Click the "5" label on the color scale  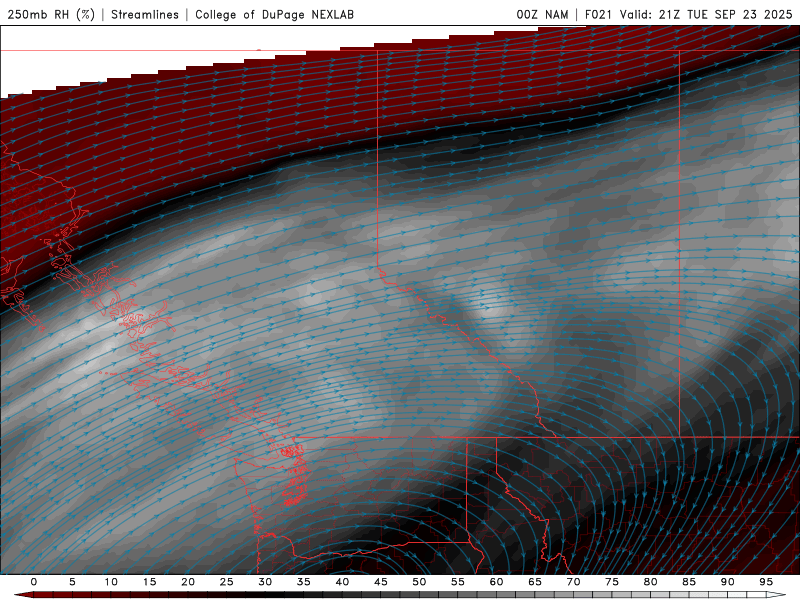72,582
